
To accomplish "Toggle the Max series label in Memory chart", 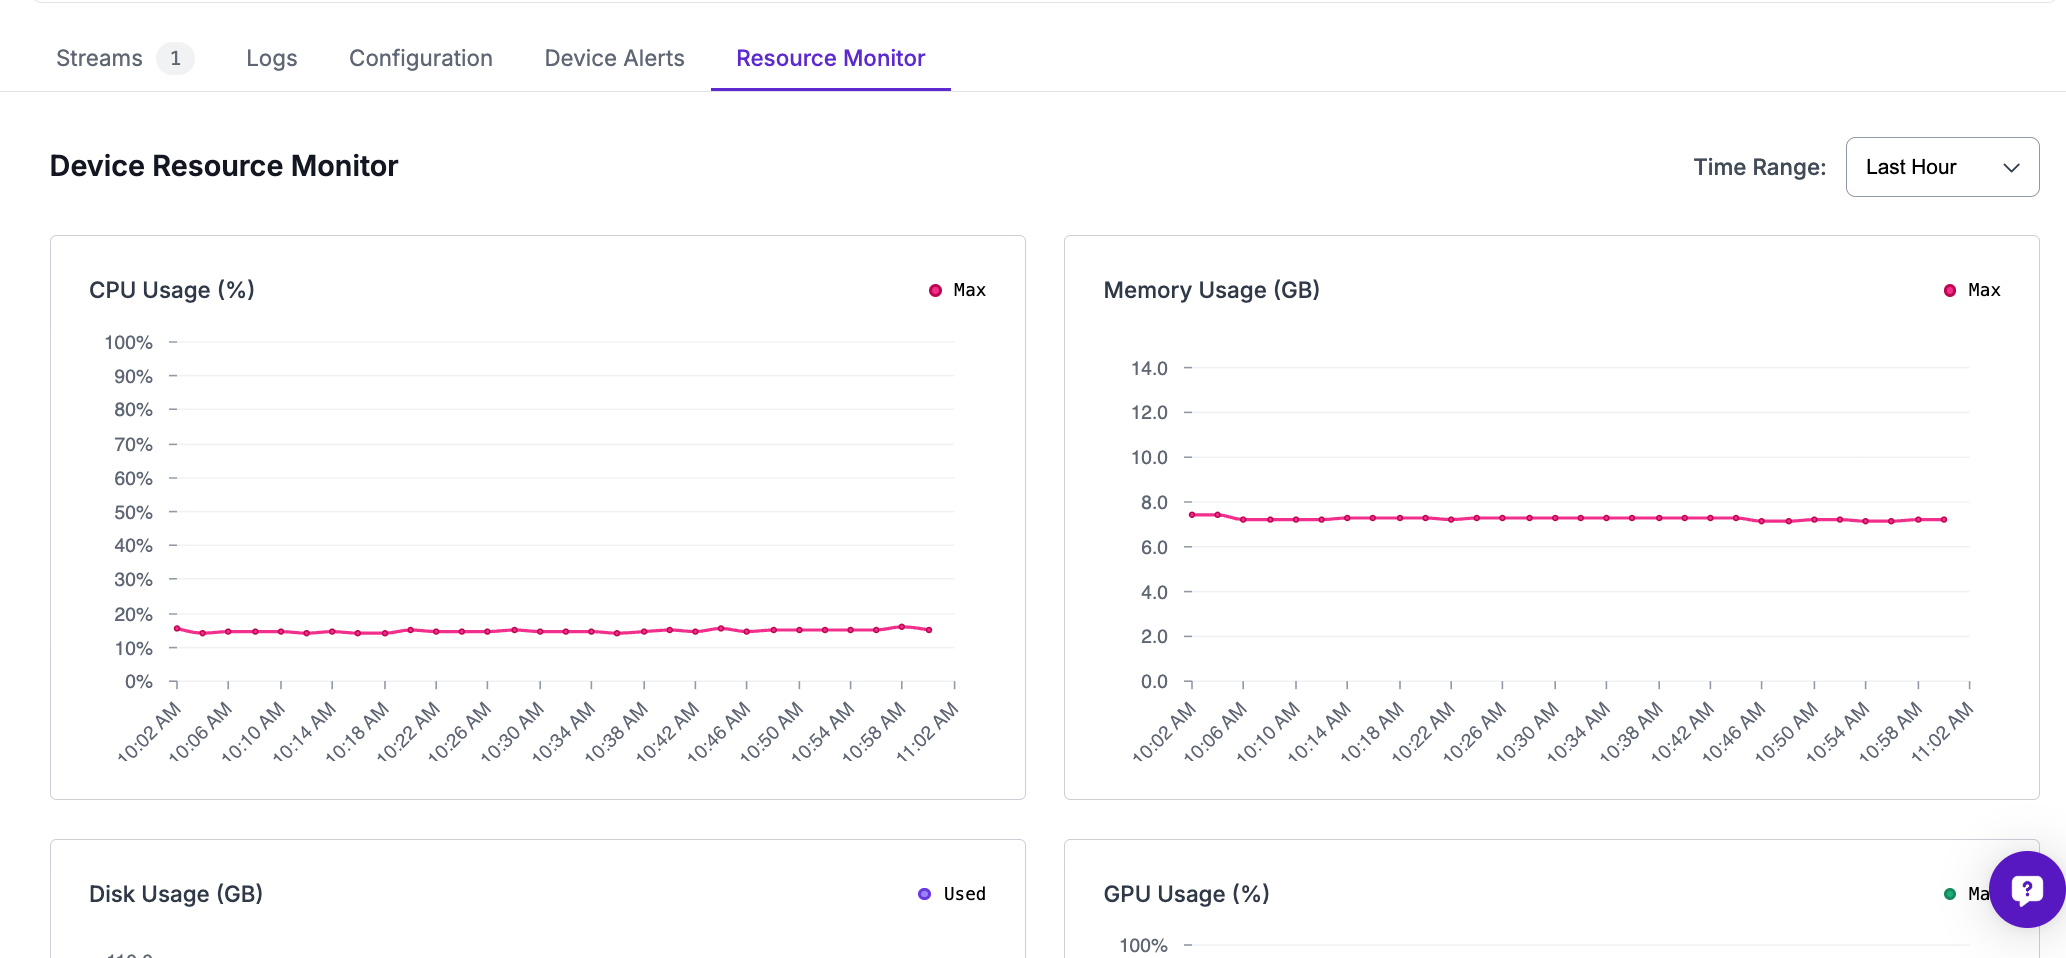I will [x=1984, y=291].
